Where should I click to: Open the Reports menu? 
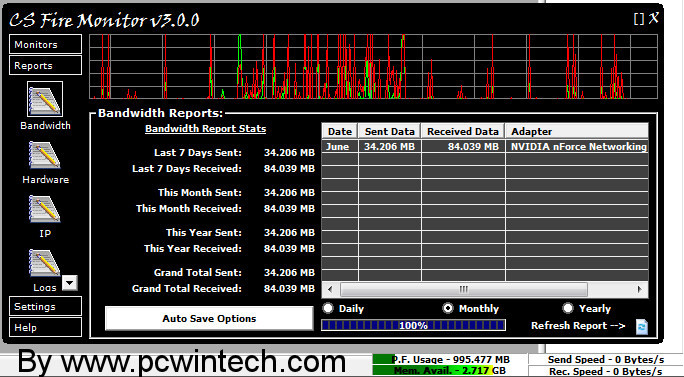[x=45, y=65]
